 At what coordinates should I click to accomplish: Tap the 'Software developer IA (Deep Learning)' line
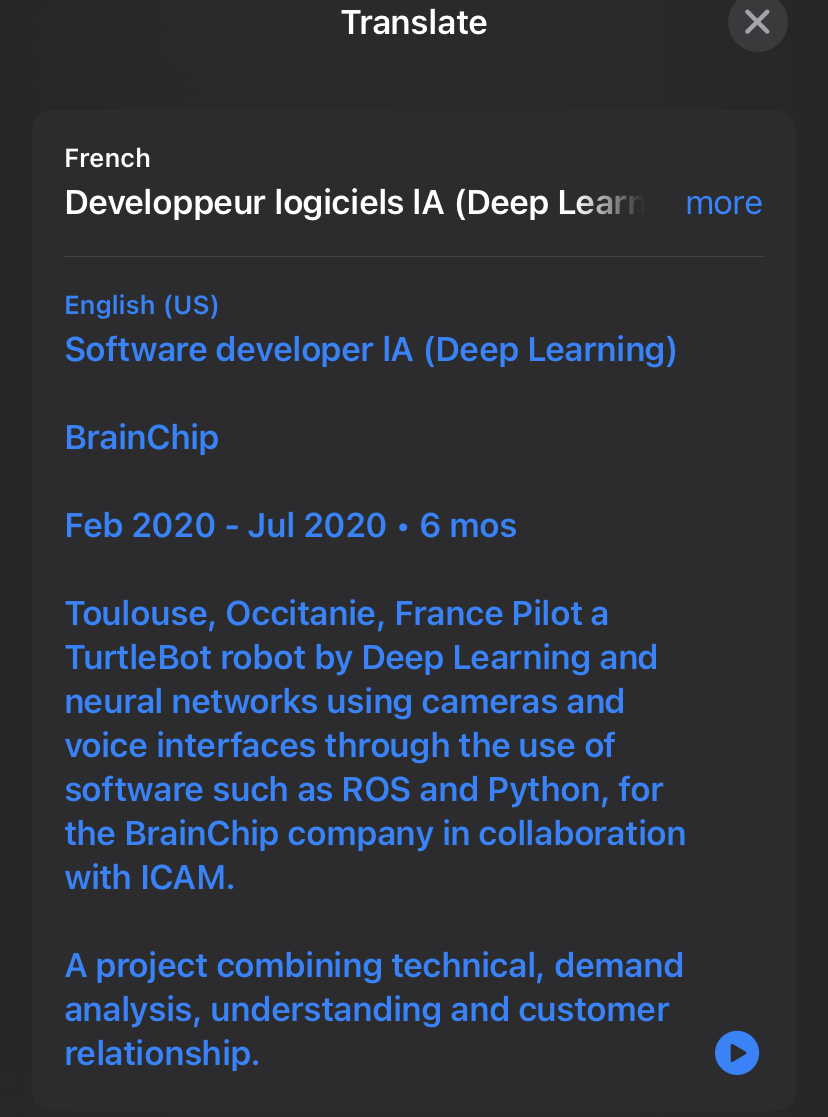(370, 350)
